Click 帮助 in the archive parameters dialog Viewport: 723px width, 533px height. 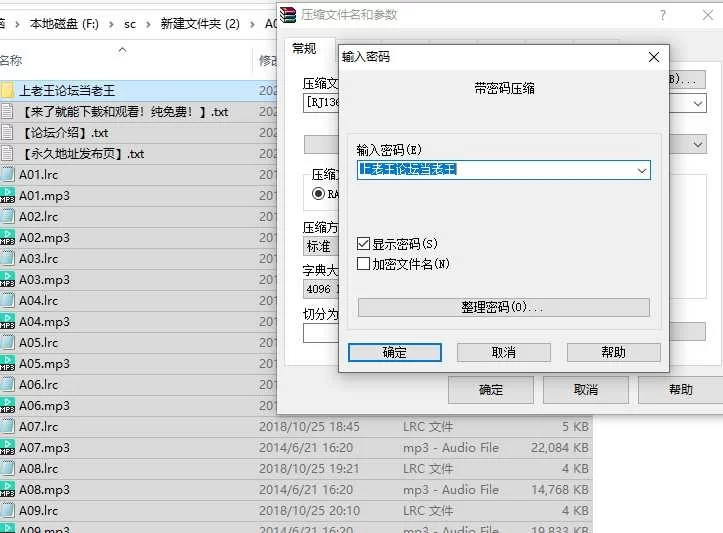681,390
